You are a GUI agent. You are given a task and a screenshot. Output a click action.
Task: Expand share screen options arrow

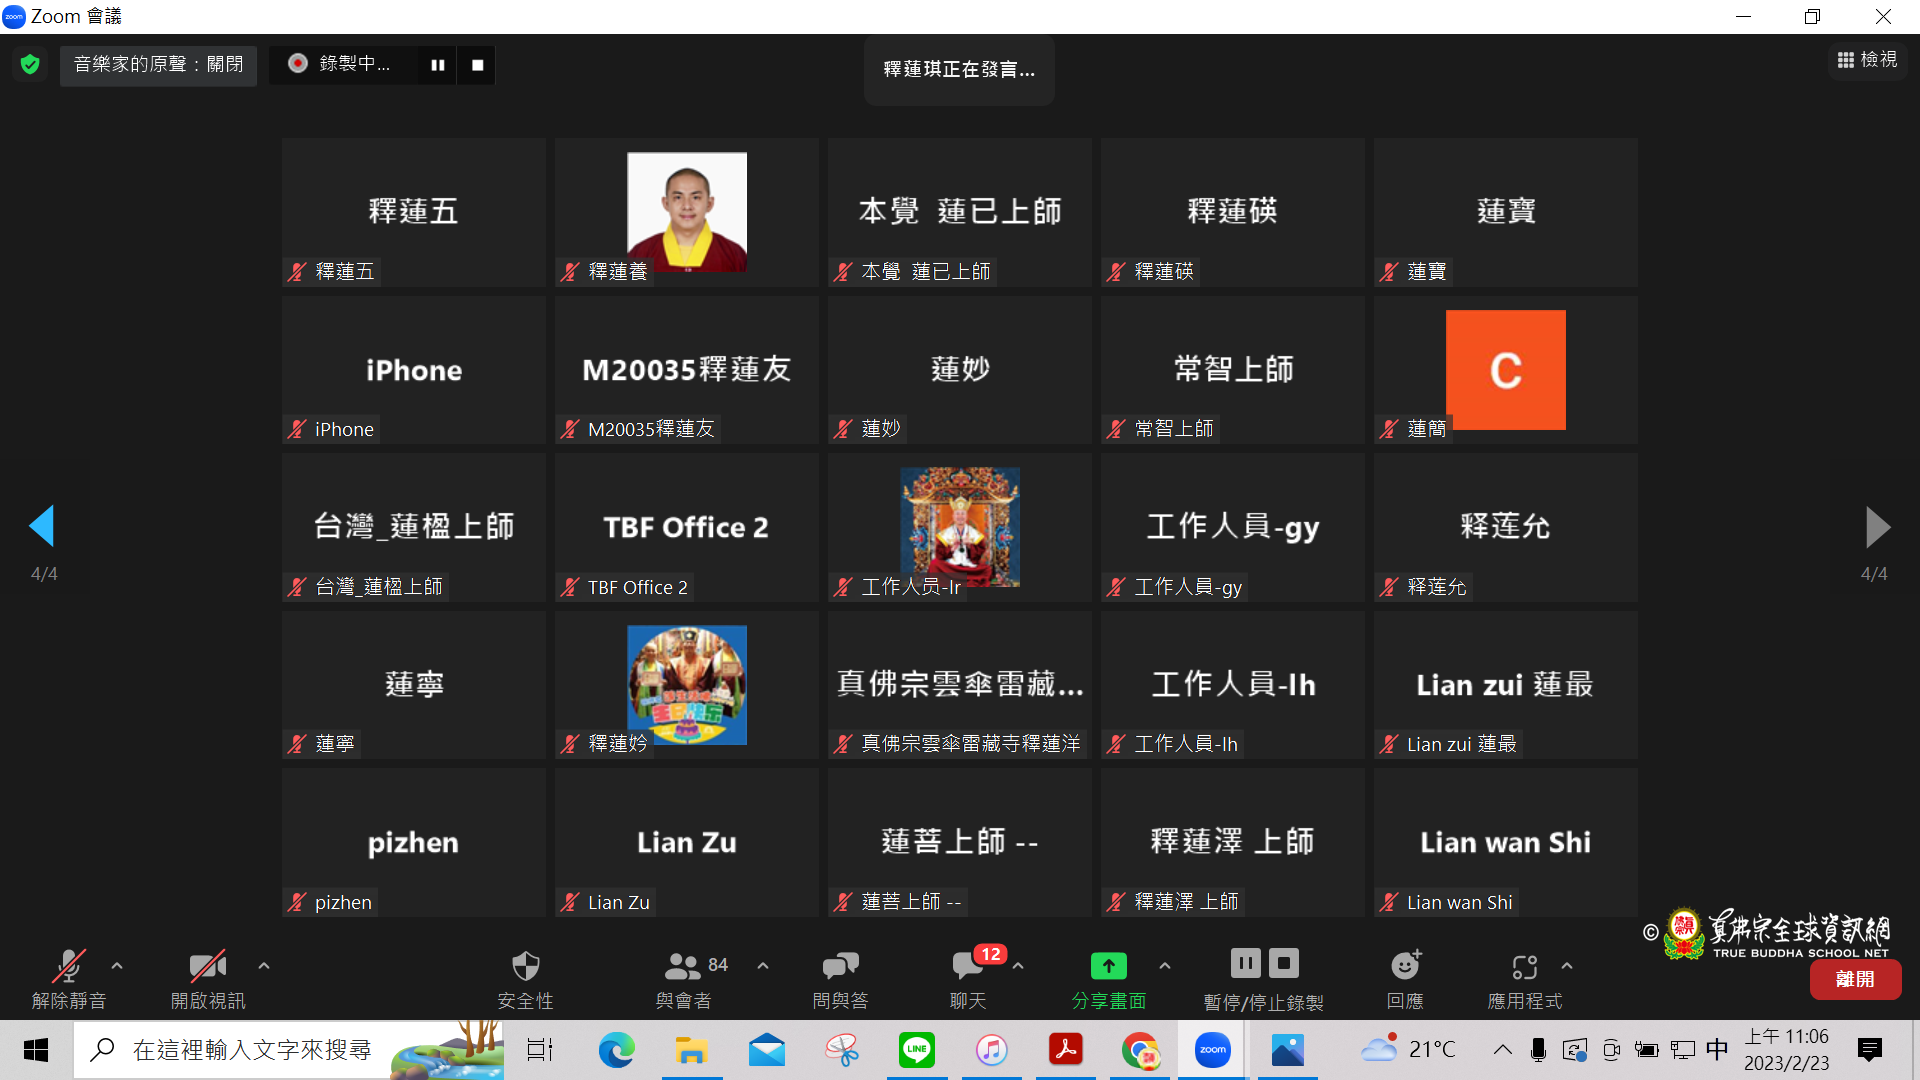tap(1165, 966)
